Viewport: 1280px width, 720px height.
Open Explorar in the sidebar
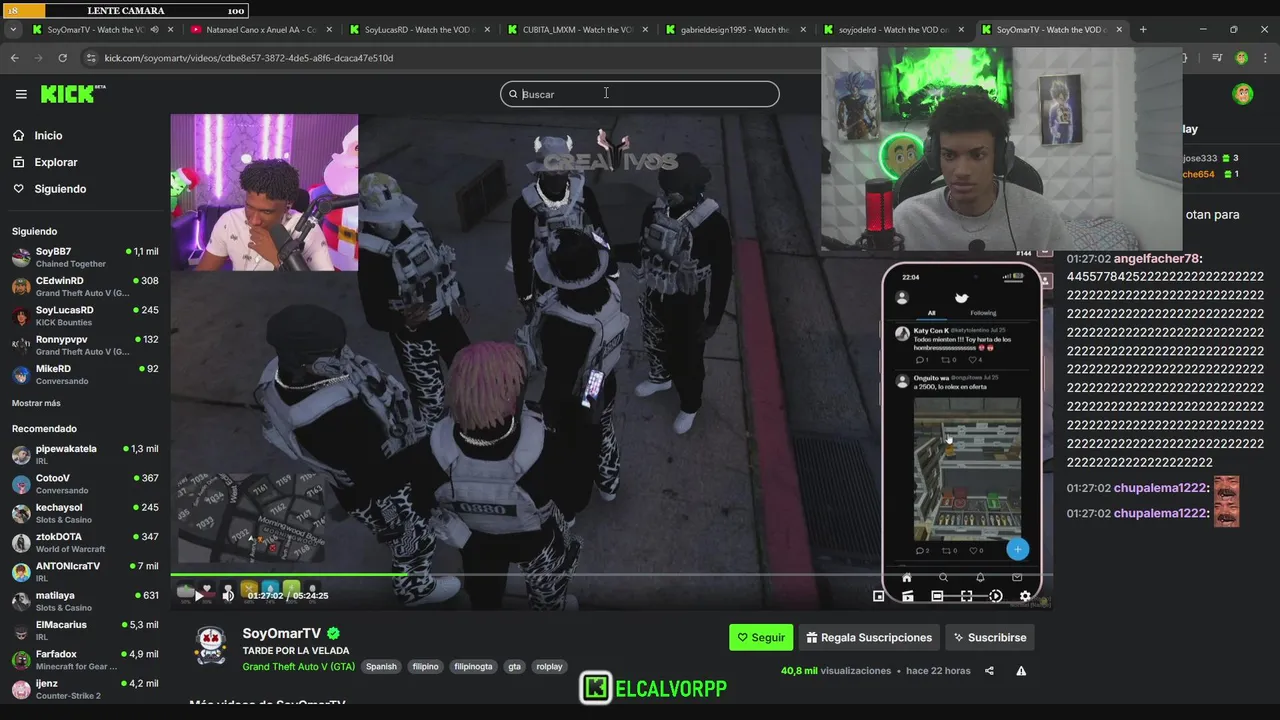pyautogui.click(x=55, y=162)
